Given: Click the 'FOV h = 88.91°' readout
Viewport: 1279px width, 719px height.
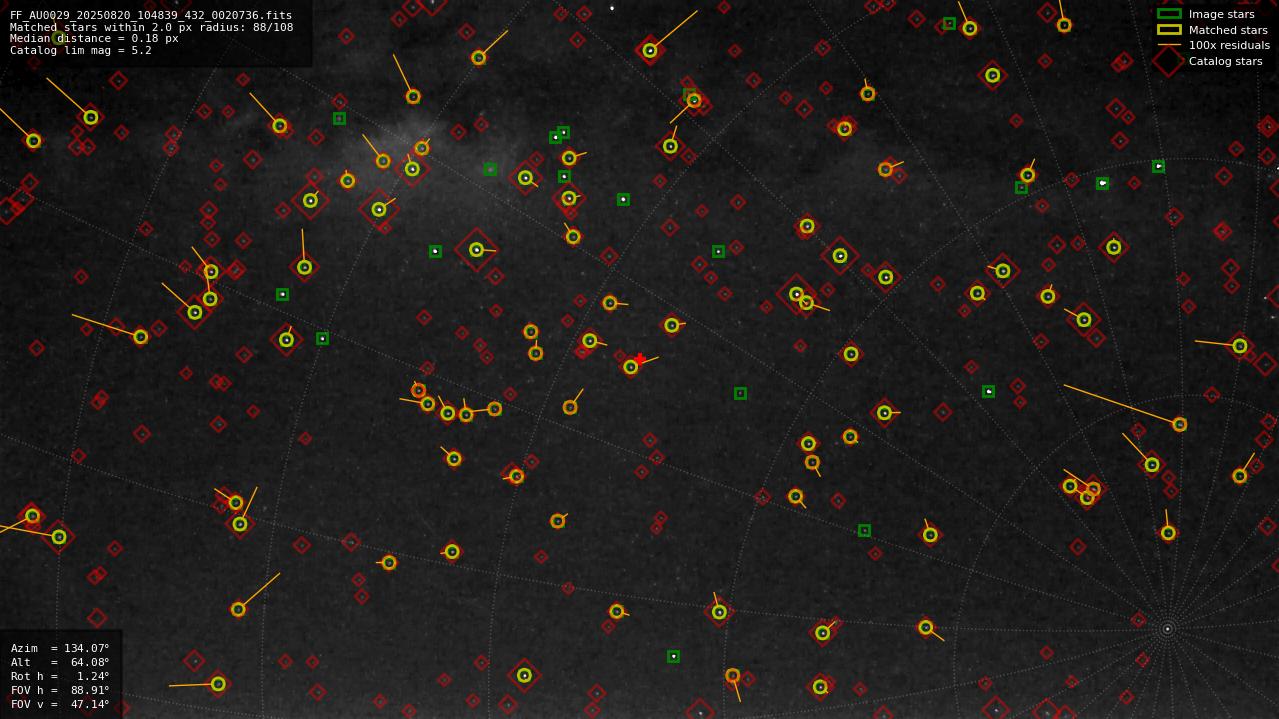Looking at the screenshot, I should click(60, 690).
